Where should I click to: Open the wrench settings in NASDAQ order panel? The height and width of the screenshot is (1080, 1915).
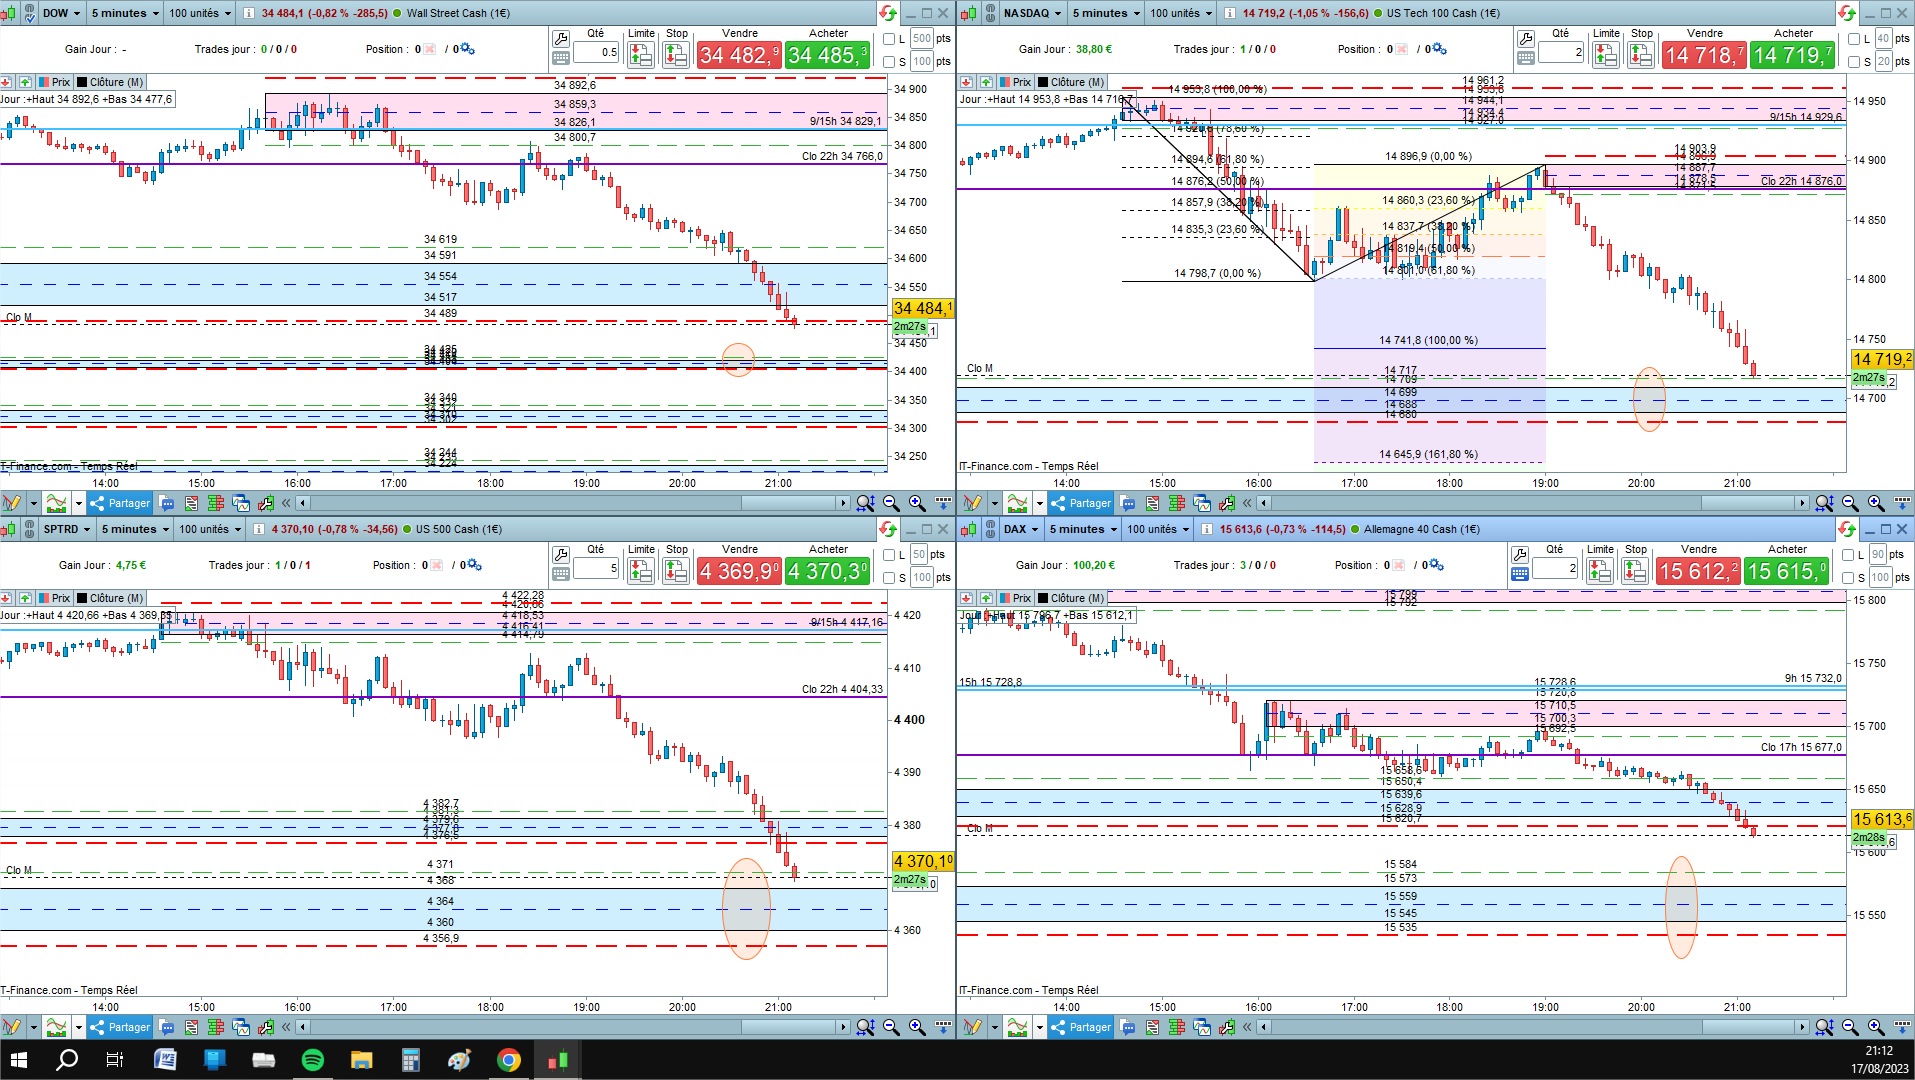[1525, 39]
